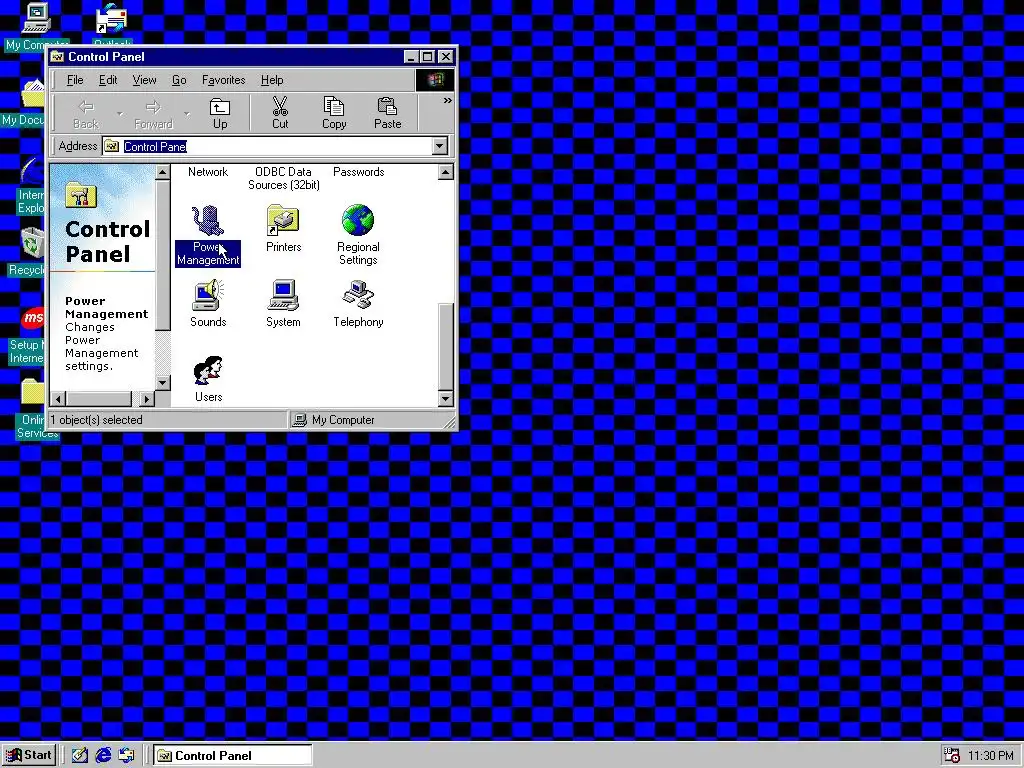Click the Passwords item label
Screen dimensions: 1024x768
pos(359,172)
